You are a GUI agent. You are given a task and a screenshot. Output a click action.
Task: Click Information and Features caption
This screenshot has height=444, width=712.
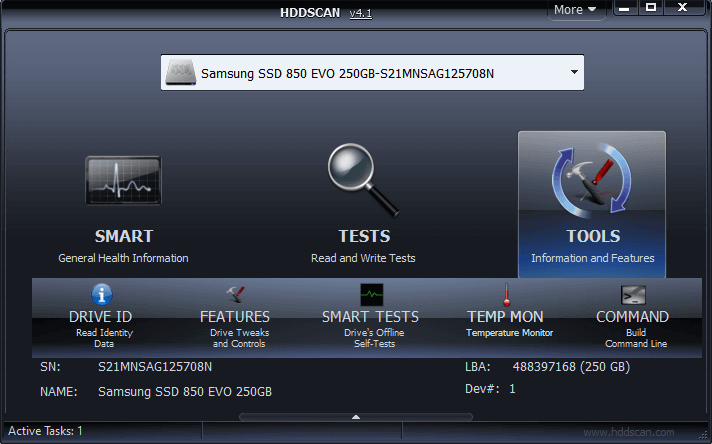click(x=593, y=258)
